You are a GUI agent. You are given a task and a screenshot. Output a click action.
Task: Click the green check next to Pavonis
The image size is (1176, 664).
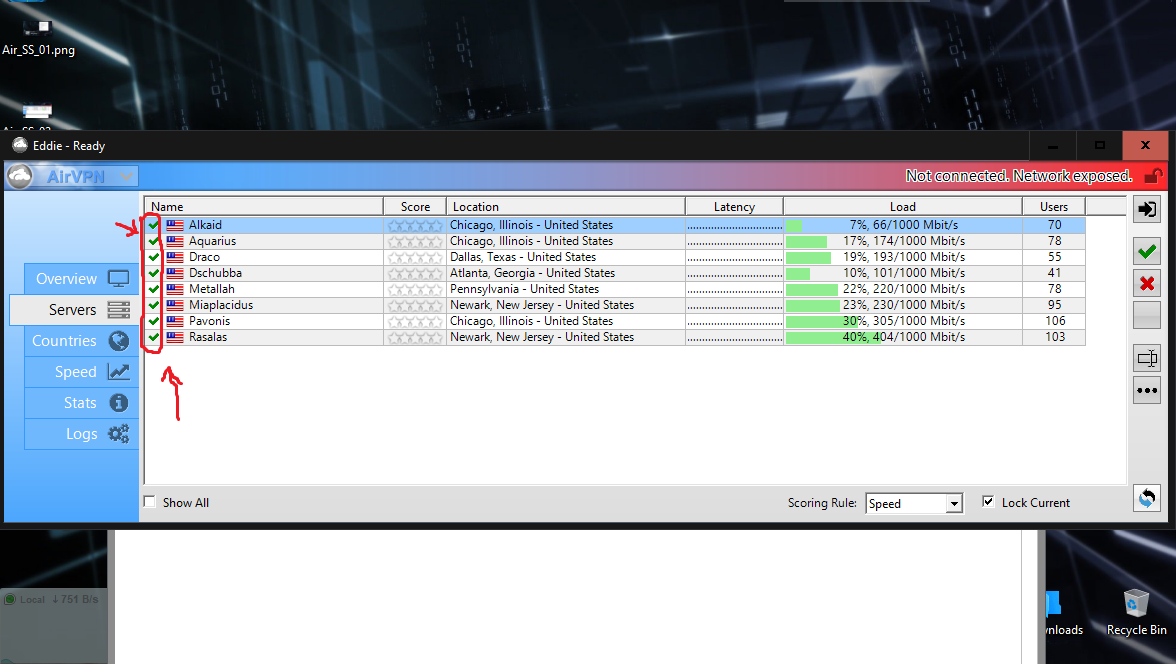(154, 321)
